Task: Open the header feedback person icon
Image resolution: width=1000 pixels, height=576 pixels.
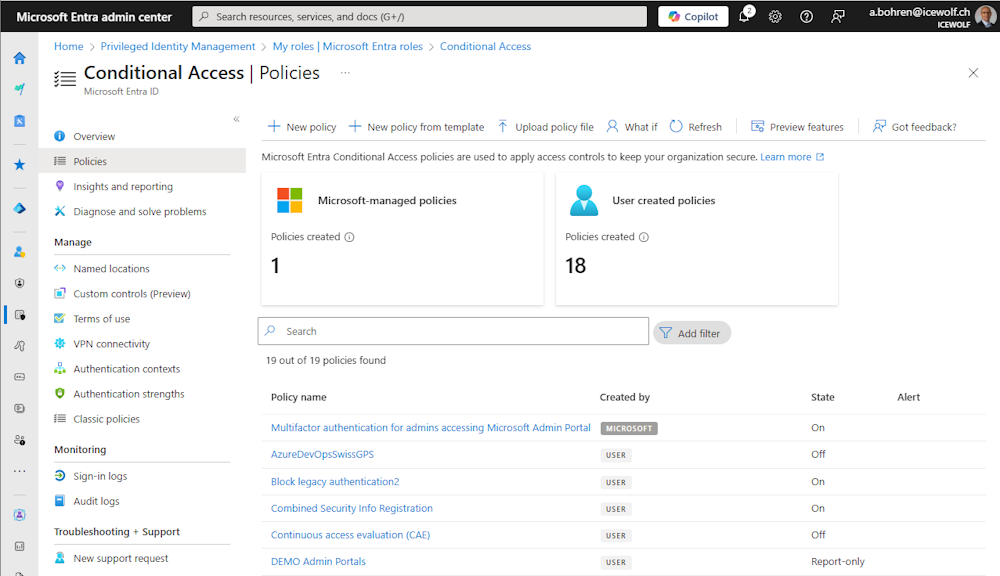Action: point(837,17)
